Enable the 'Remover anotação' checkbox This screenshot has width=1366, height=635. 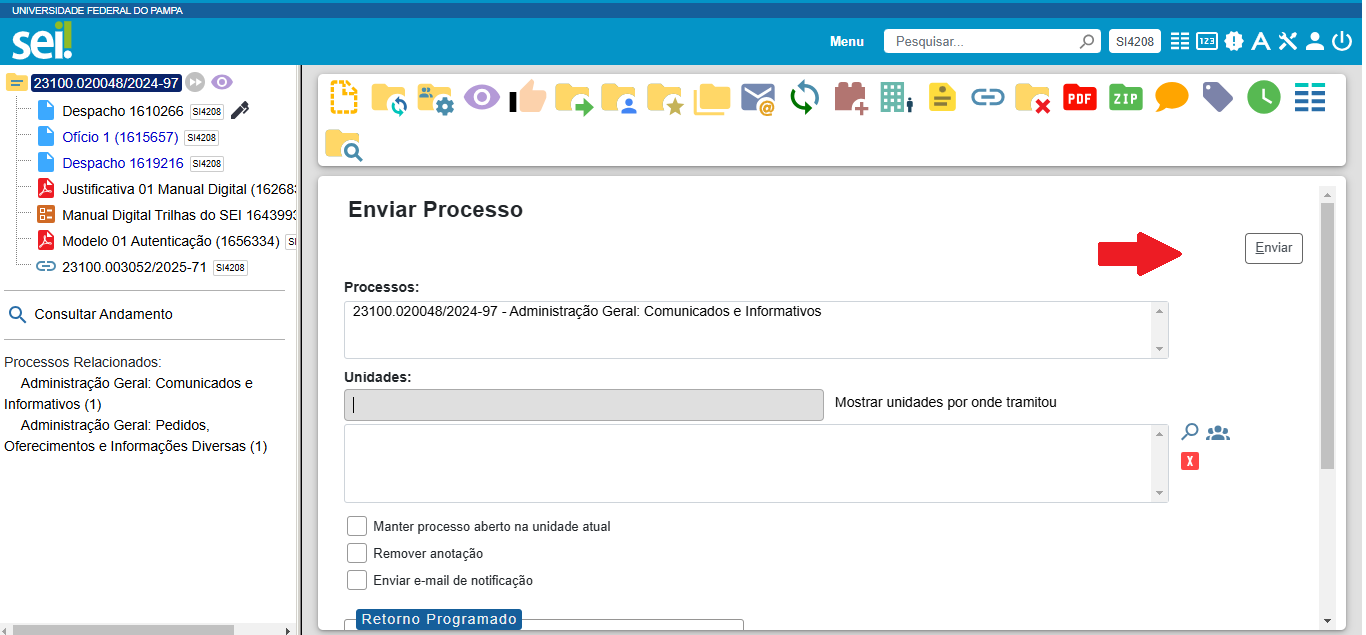pos(357,553)
